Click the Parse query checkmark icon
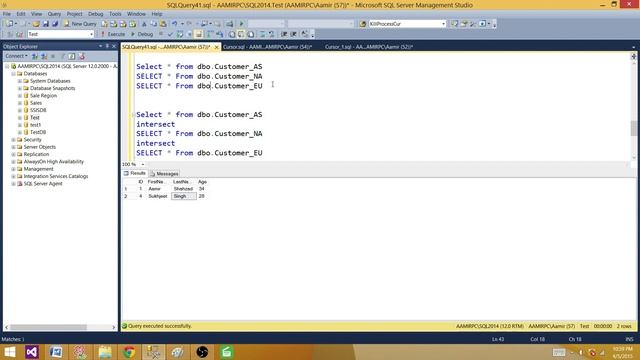Screen dimensions: 640x360 coord(170,34)
